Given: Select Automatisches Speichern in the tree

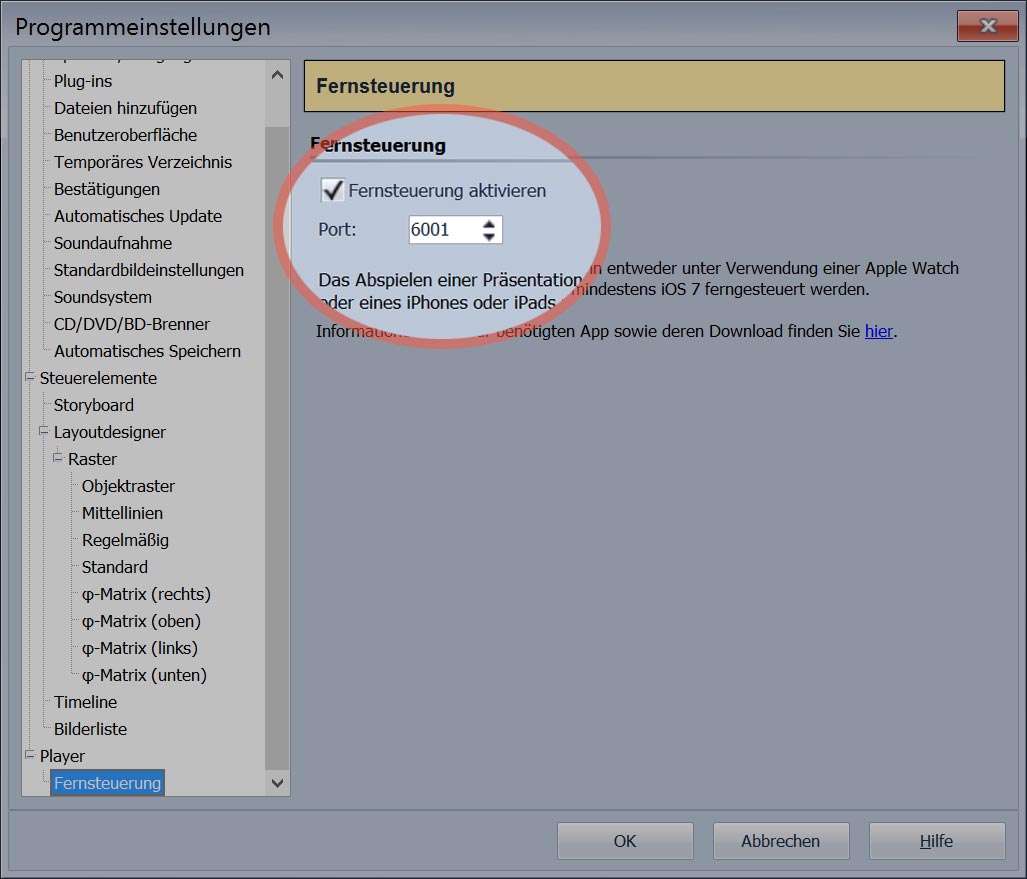Looking at the screenshot, I should click(147, 351).
